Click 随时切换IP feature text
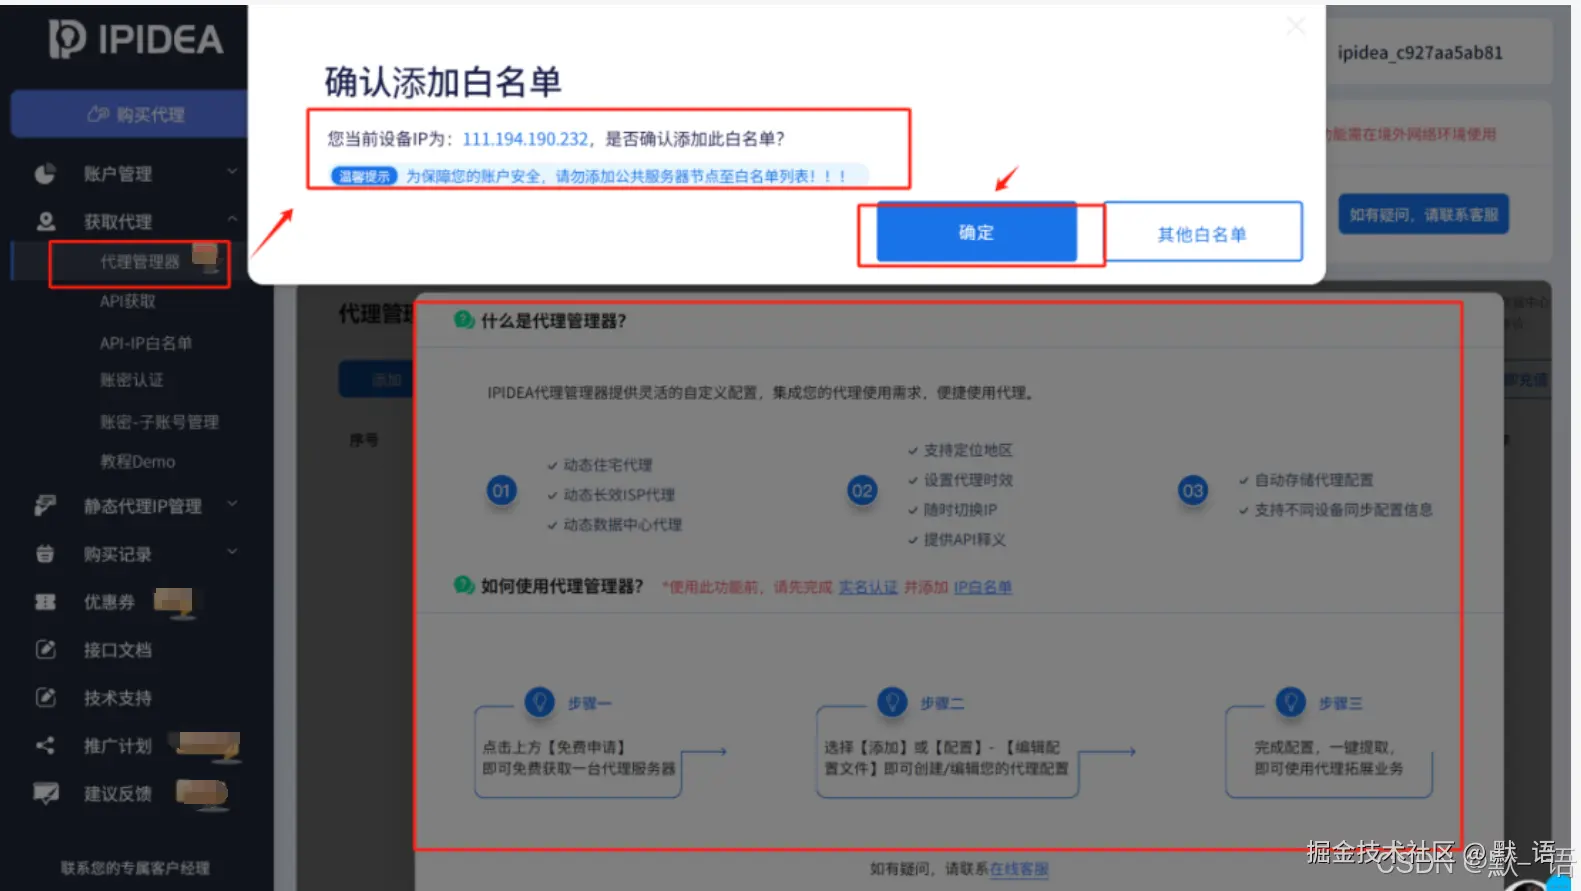This screenshot has height=891, width=1581. tap(961, 510)
